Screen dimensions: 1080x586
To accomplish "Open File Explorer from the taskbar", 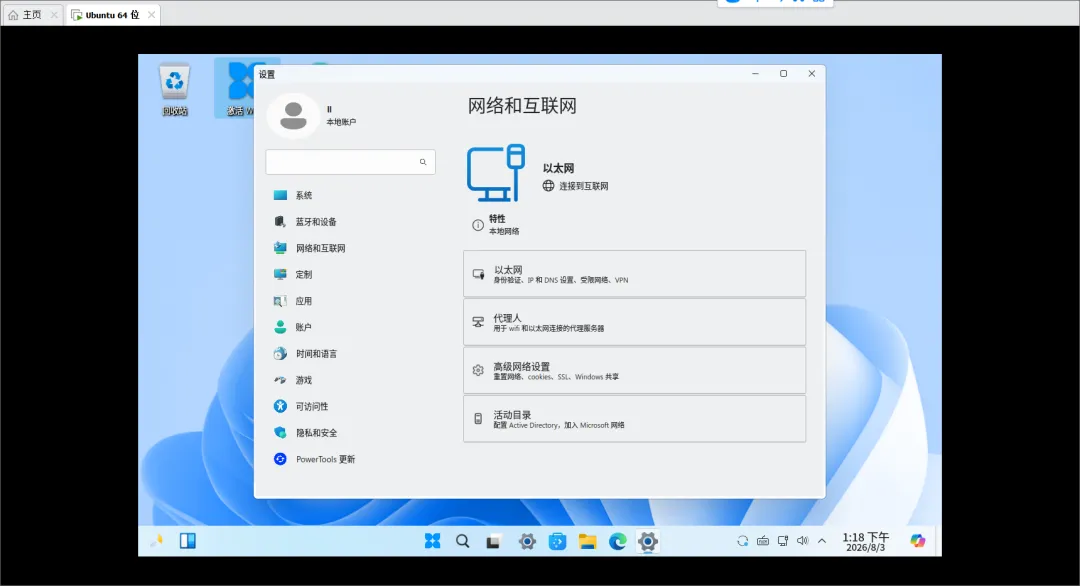I will tap(588, 542).
